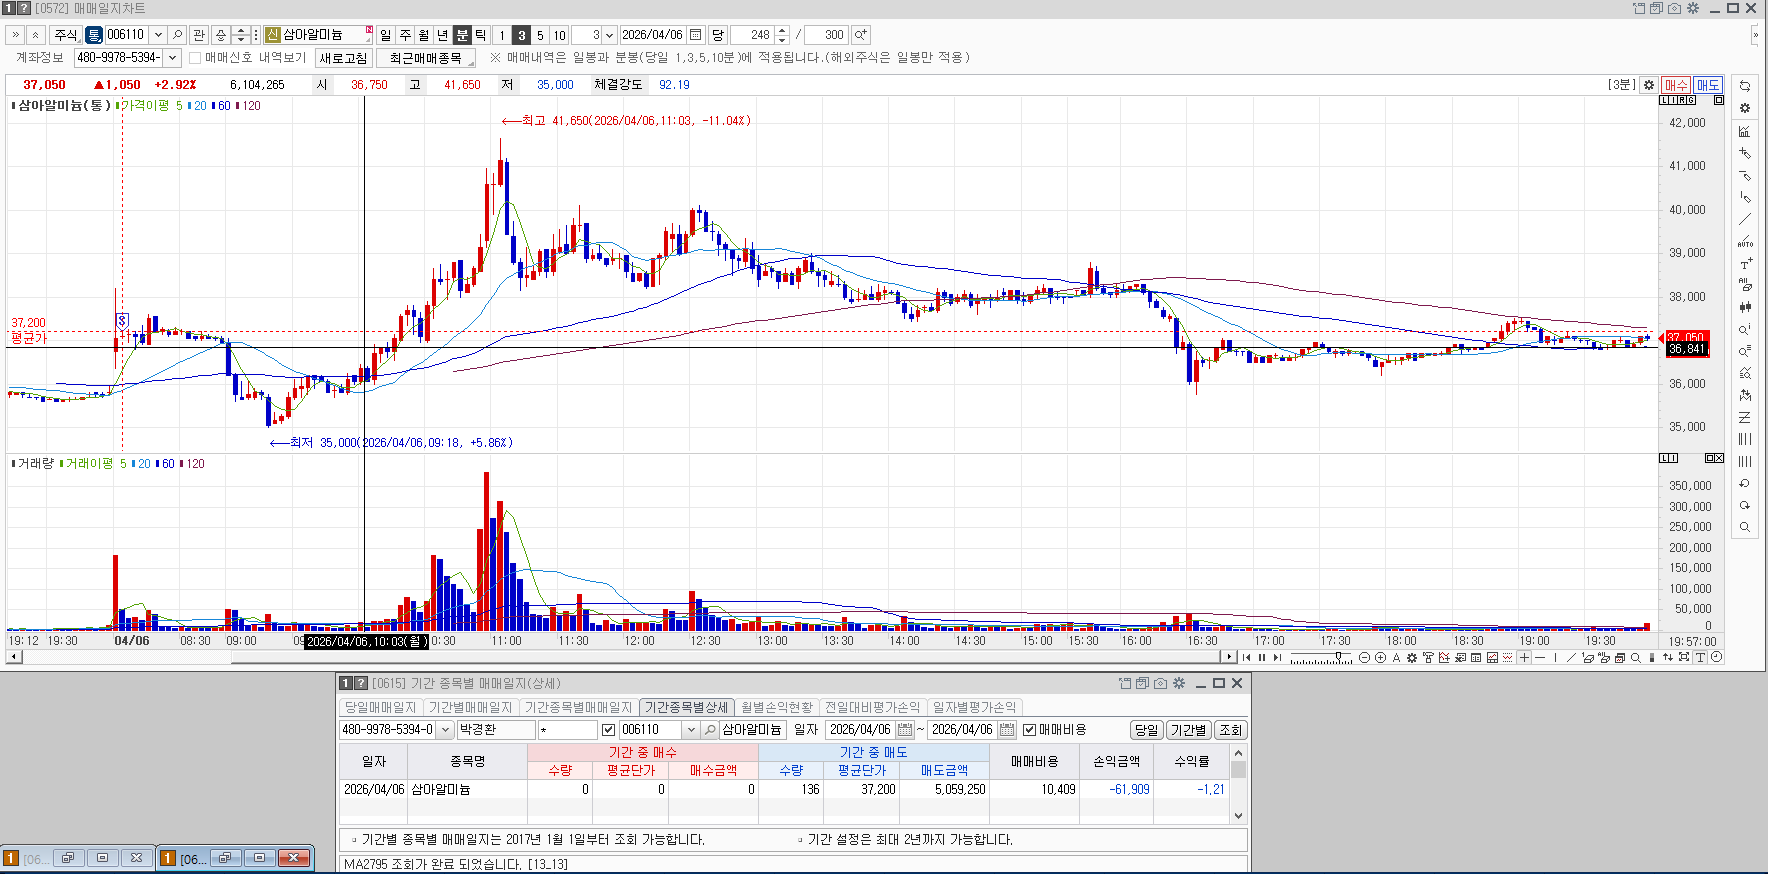Screen dimensions: 1768x874
Task: Open stock code 006110 dropdown in chart toolbar
Action: pos(158,35)
